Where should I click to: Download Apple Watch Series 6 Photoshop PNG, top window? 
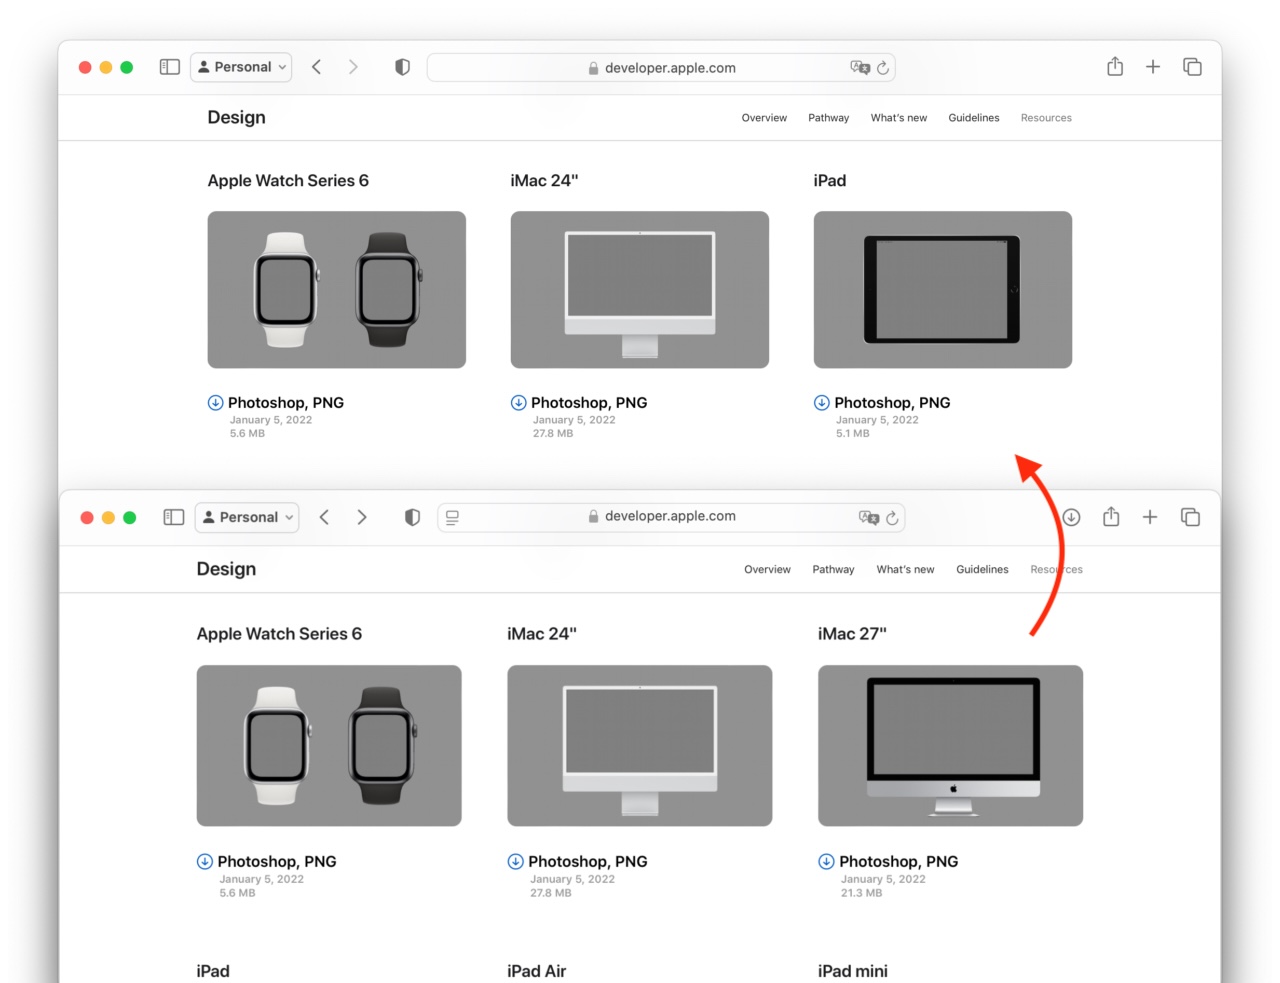pyautogui.click(x=275, y=403)
